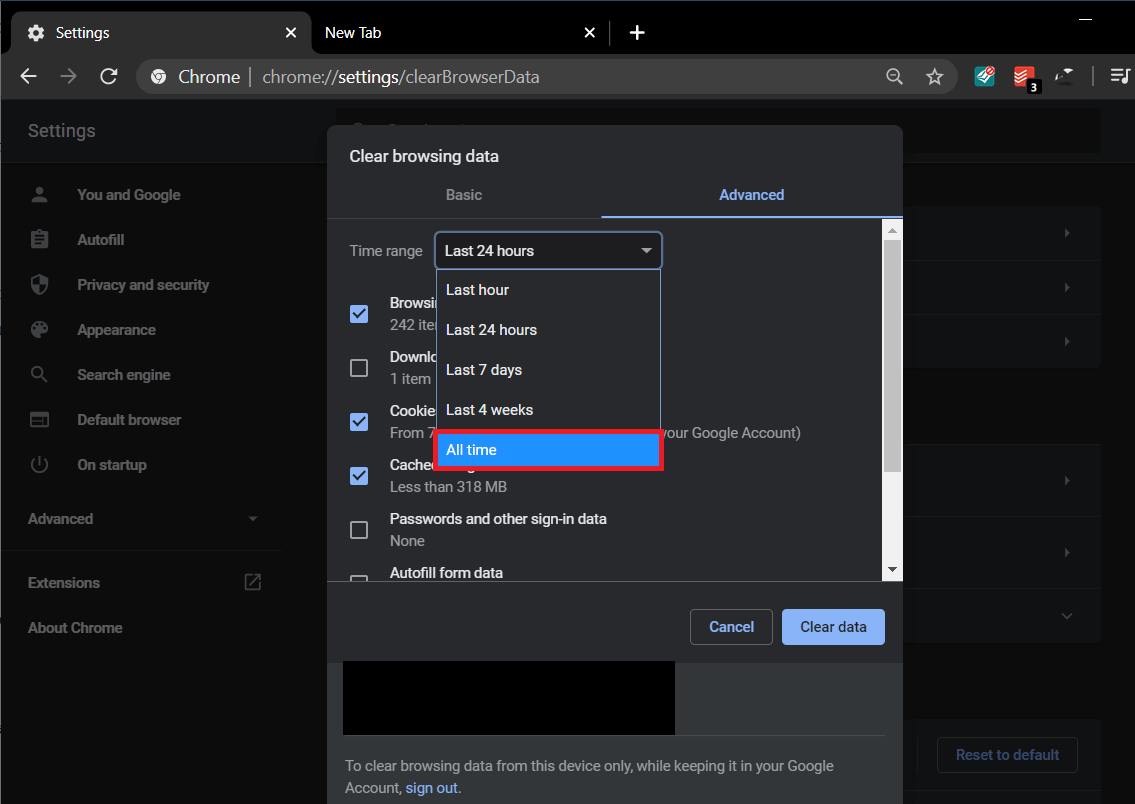
Task: Click the browser back arrow icon
Action: point(29,77)
